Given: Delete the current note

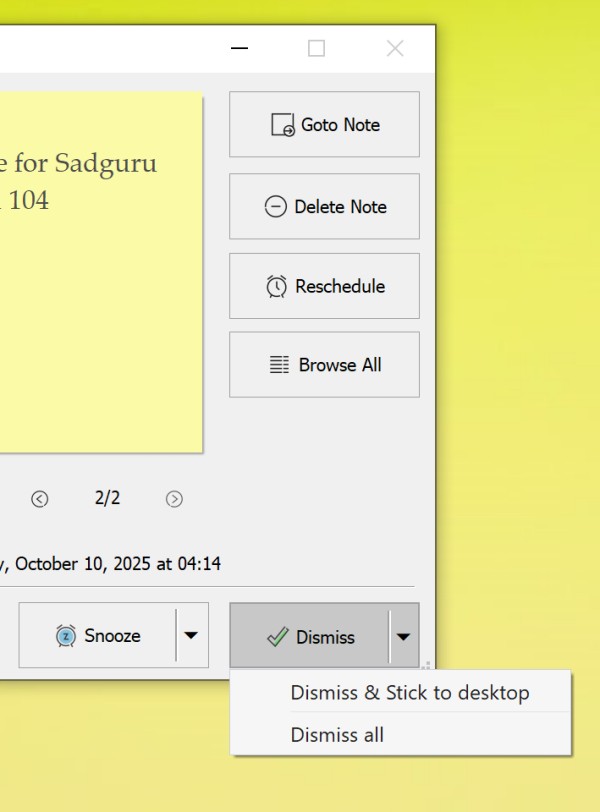Looking at the screenshot, I should 324,207.
